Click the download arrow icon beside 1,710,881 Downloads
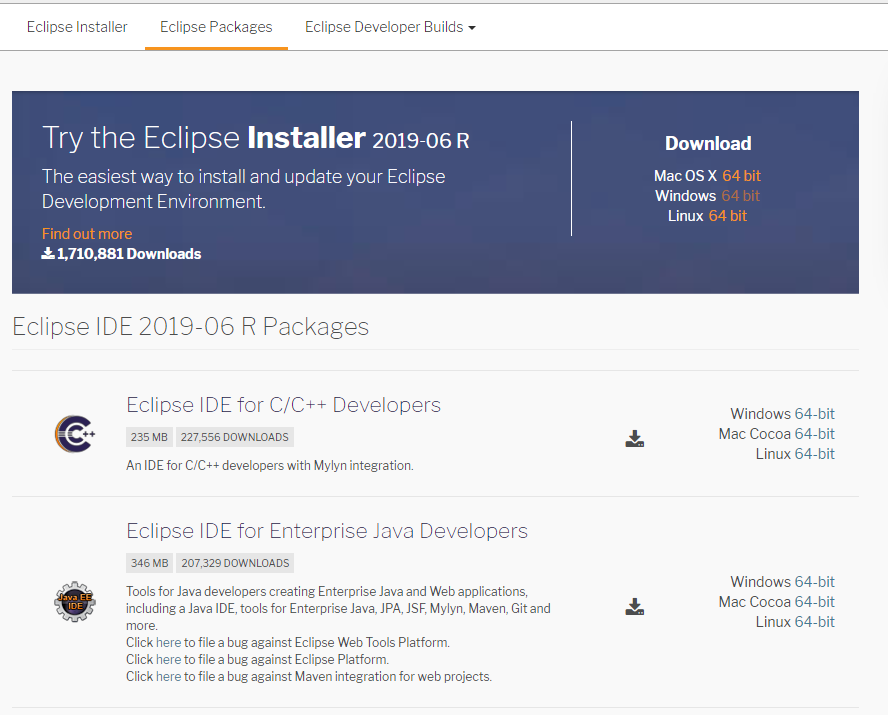Viewport: 888px width, 715px height. (48, 253)
